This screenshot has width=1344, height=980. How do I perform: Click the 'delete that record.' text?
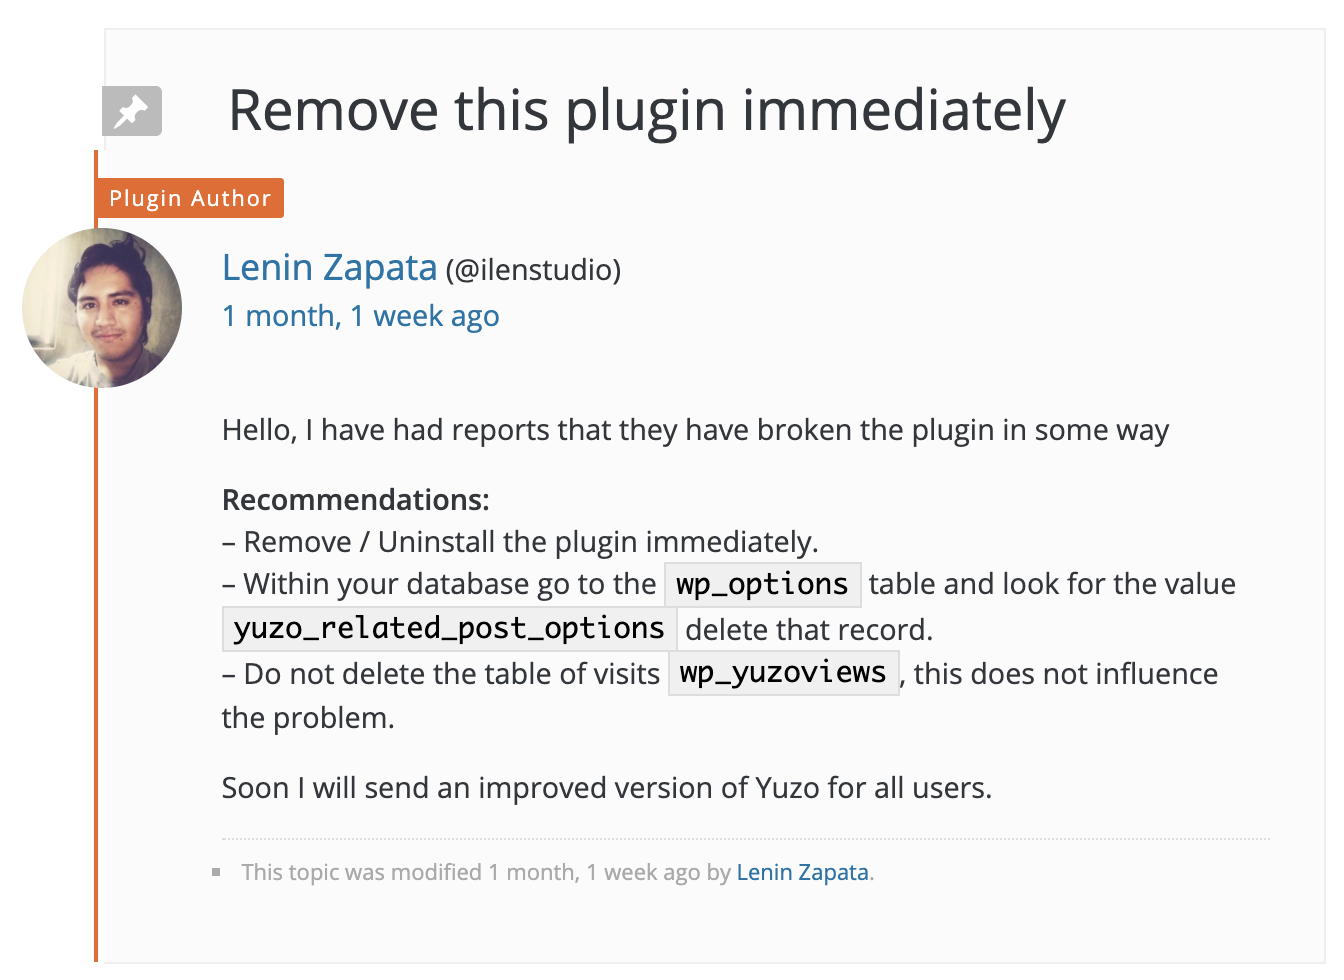coord(808,630)
